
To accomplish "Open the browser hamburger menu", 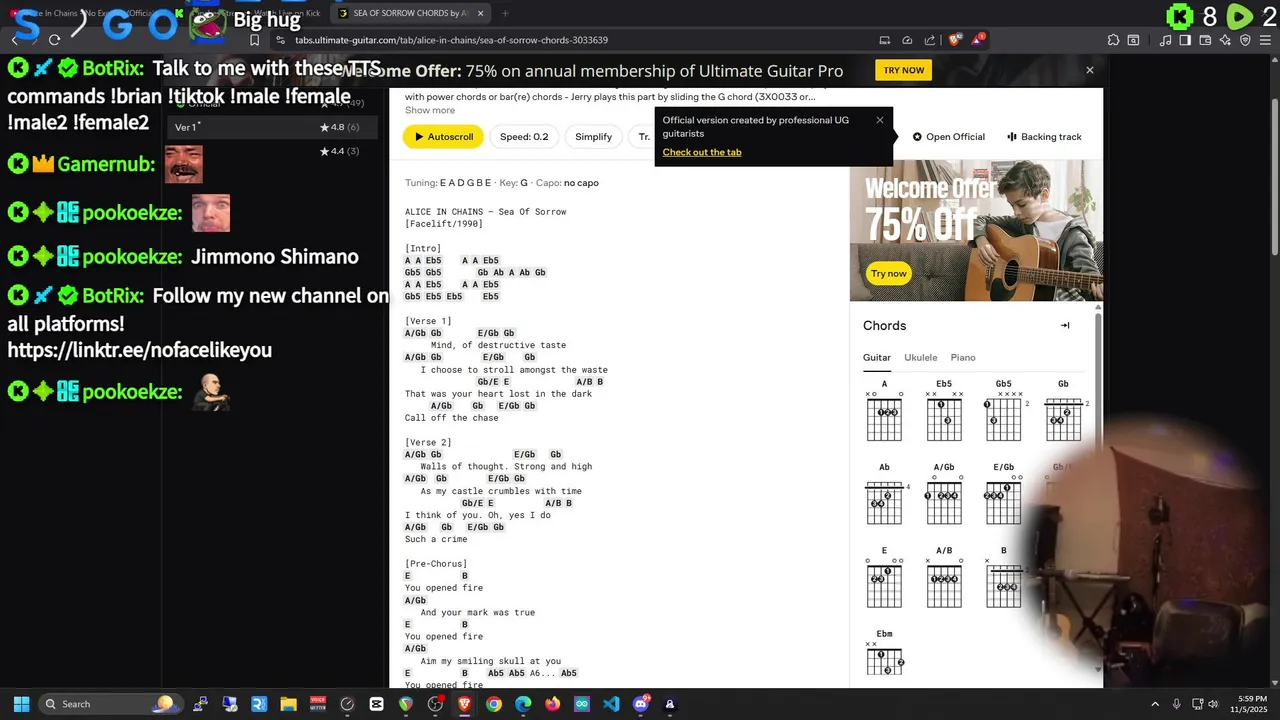I will click(1265, 40).
